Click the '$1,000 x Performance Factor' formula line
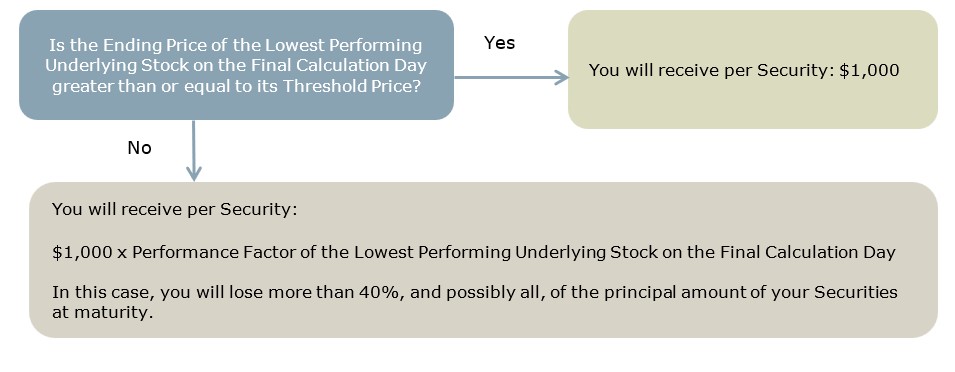This screenshot has height=372, width=955. [474, 253]
